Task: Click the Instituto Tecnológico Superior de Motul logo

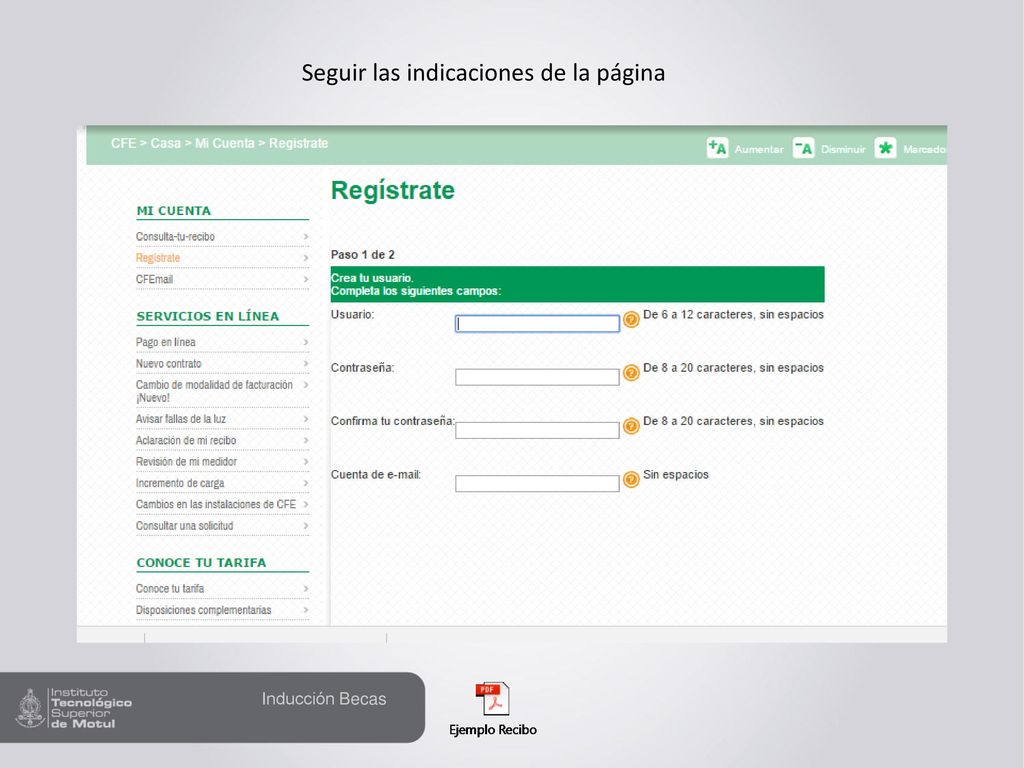Action: [74, 708]
